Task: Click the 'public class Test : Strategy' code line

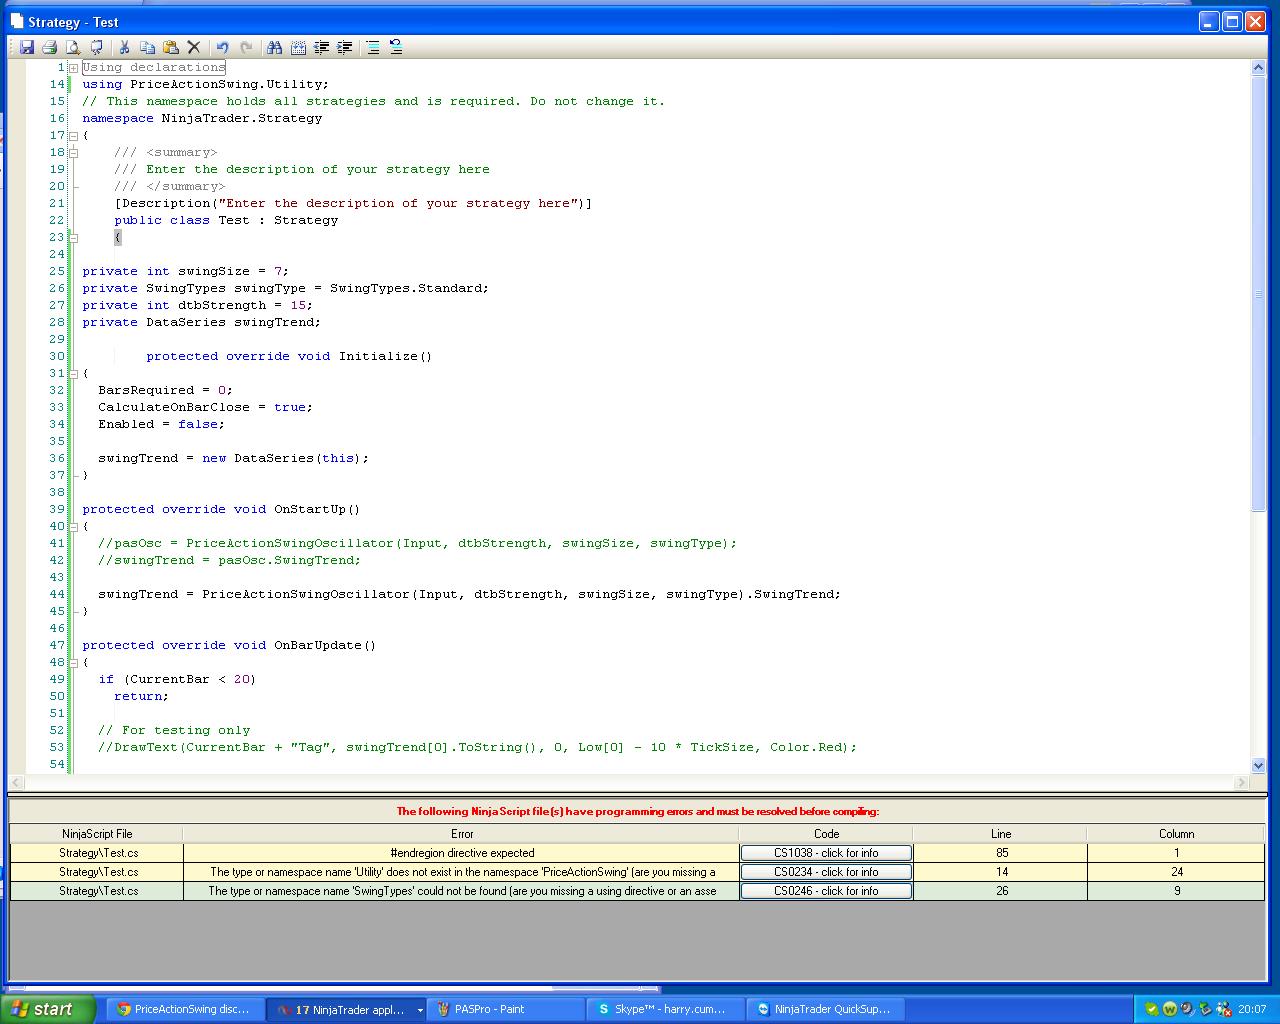Action: tap(226, 221)
